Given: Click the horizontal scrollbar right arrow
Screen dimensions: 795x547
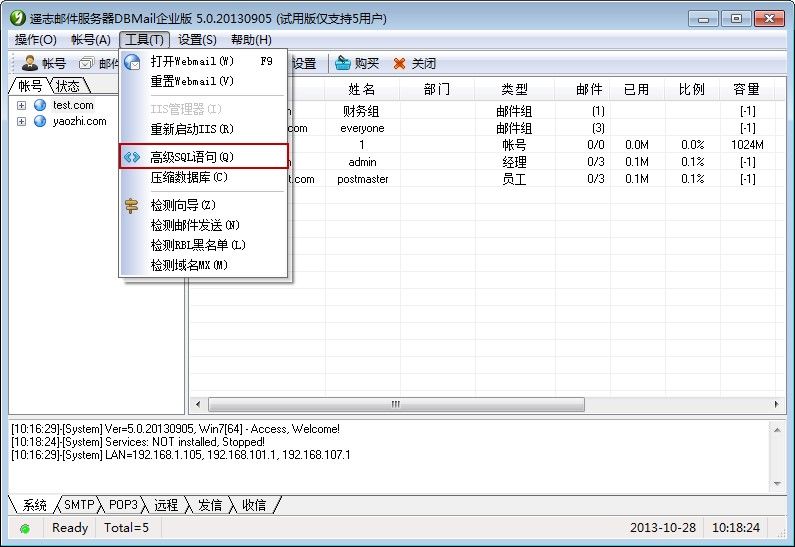Looking at the screenshot, I should [x=776, y=405].
